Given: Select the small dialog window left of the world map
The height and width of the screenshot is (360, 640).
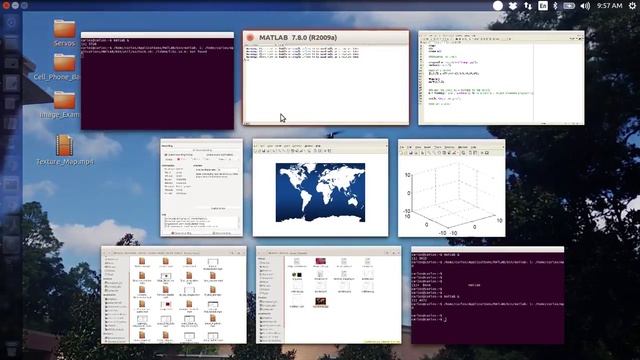Looking at the screenshot, I should pyautogui.click(x=201, y=188).
